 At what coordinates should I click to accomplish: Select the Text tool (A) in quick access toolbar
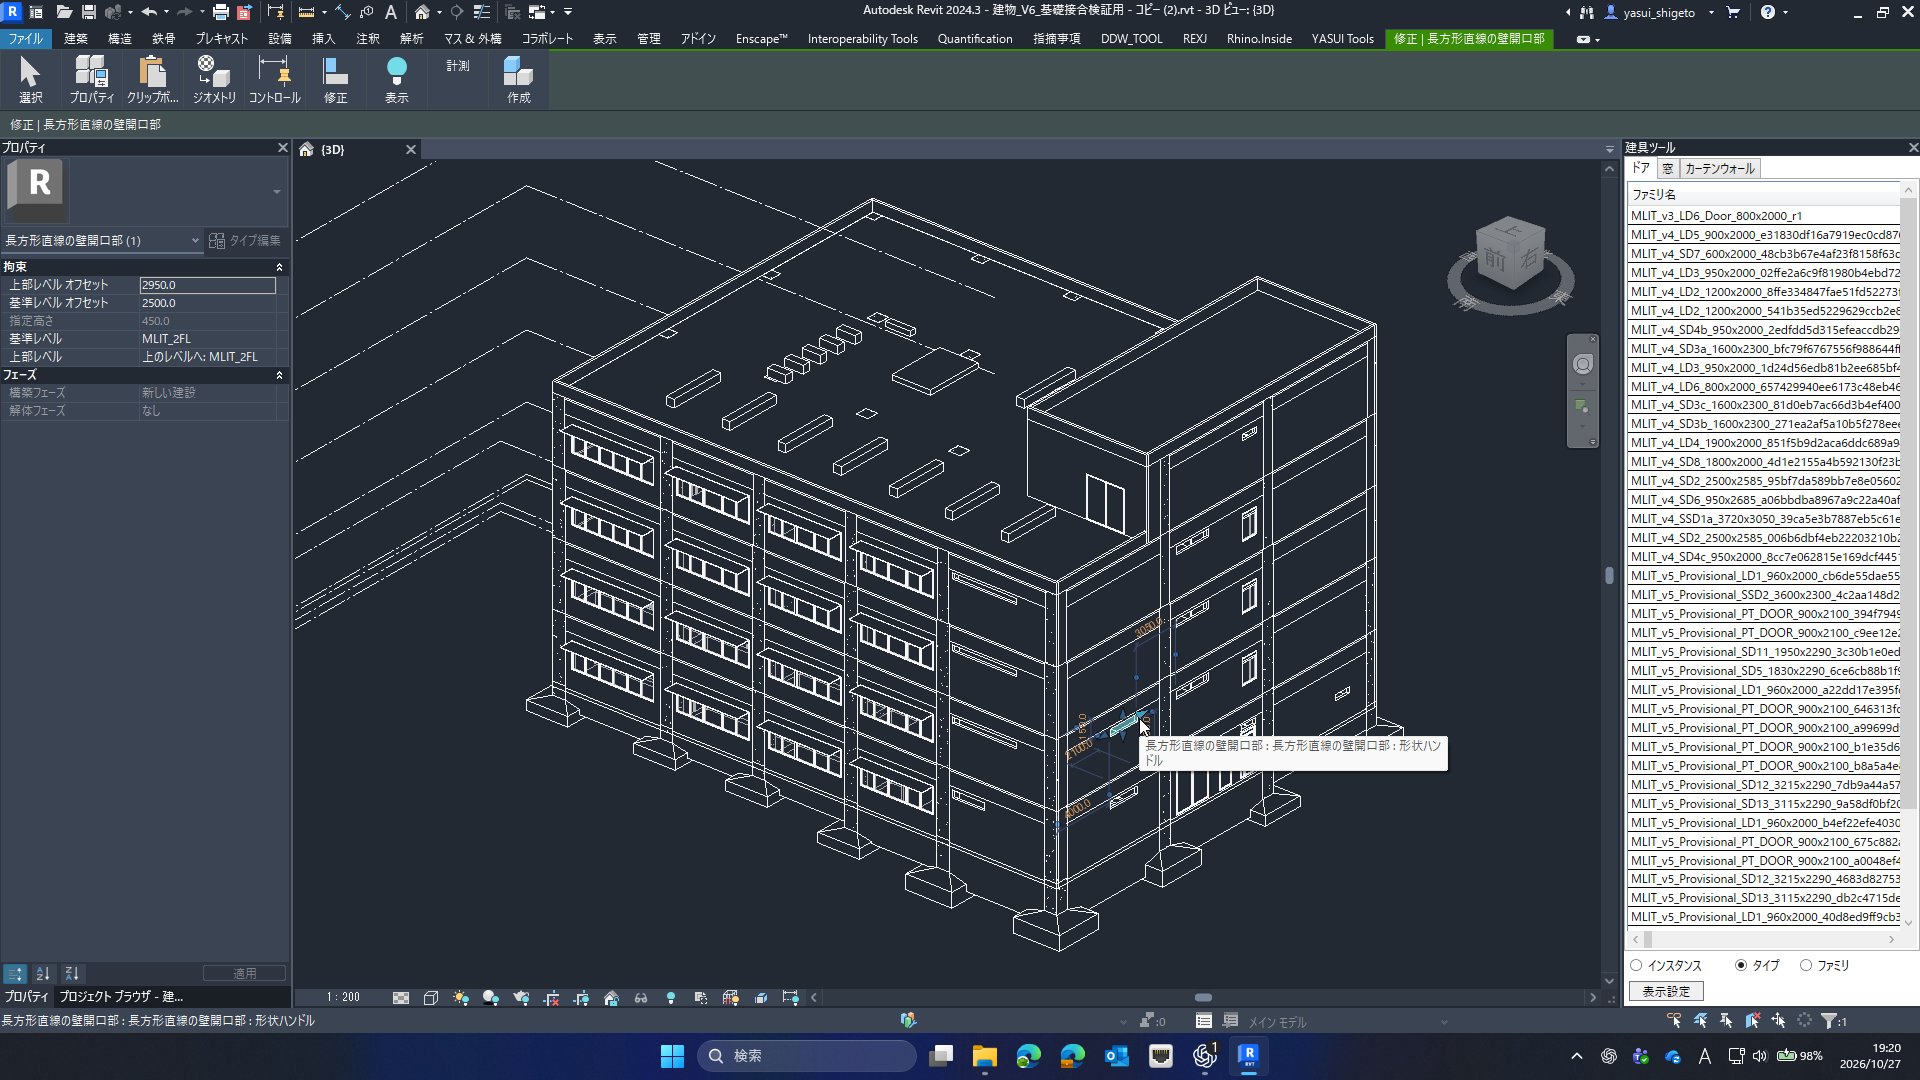391,12
